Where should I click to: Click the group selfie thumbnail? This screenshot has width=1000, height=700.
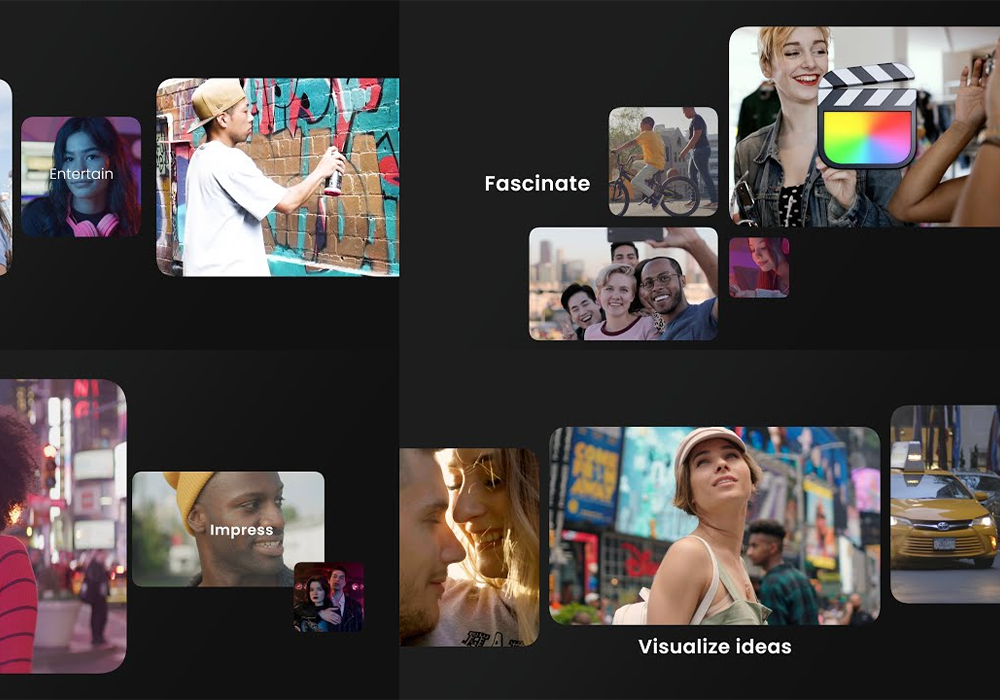(622, 283)
